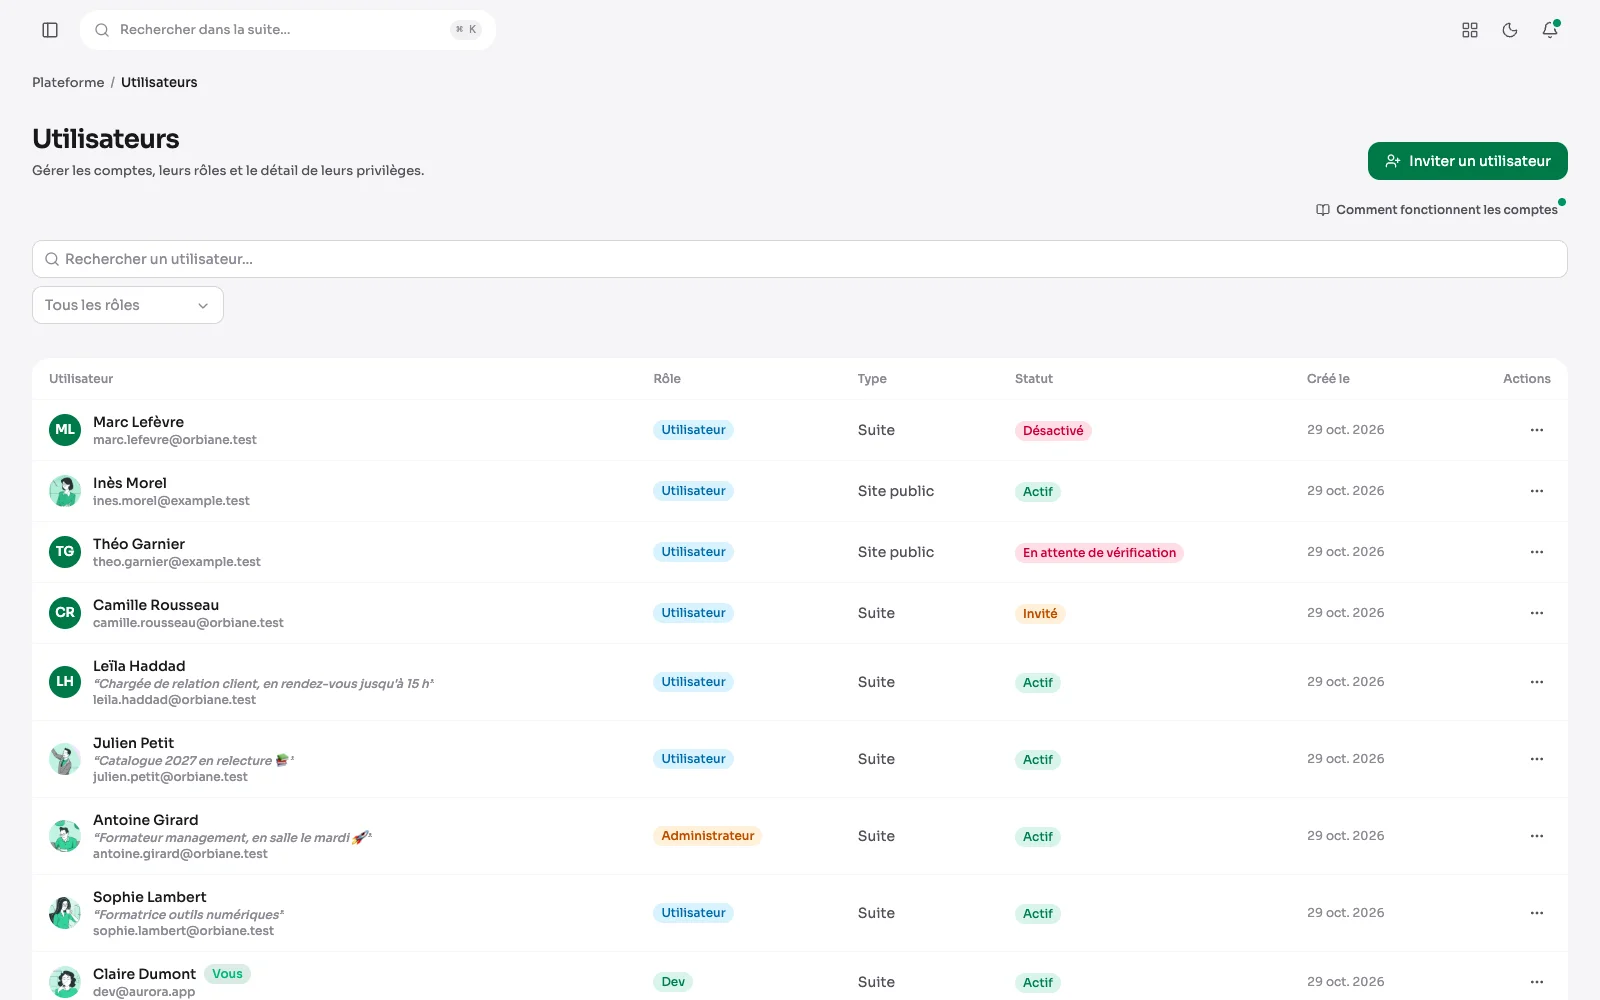The image size is (1600, 1000).
Task: Click the Statut column header
Action: 1034,379
